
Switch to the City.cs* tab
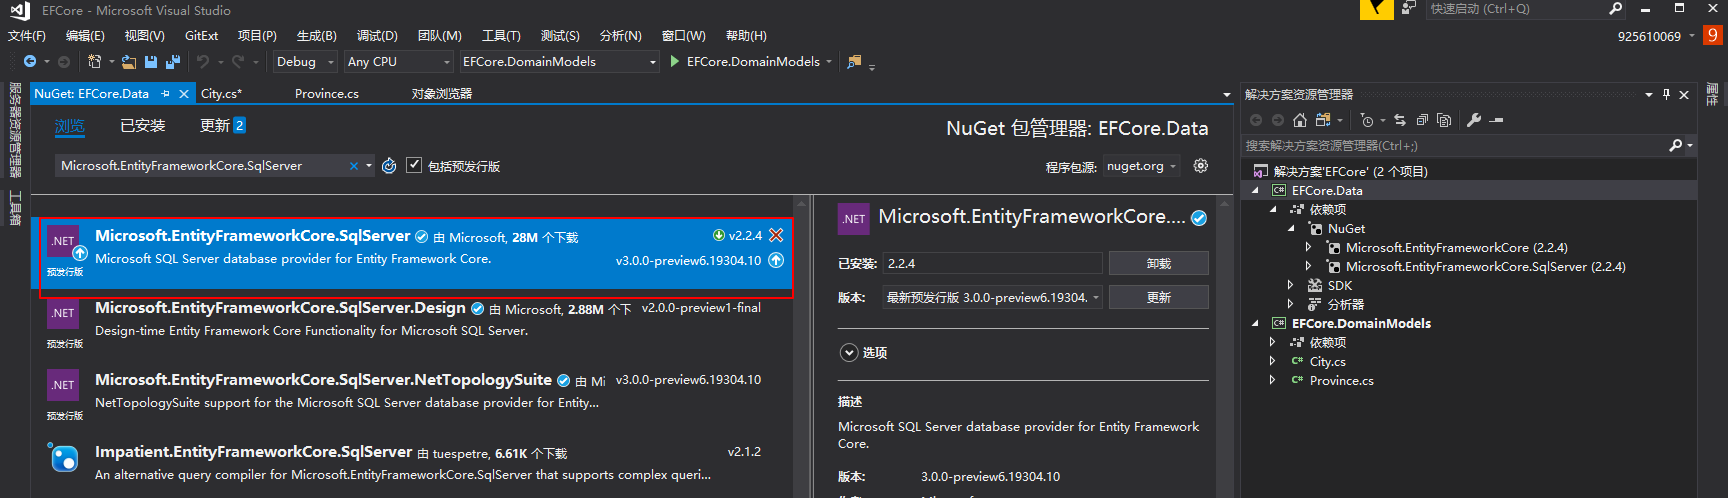221,94
